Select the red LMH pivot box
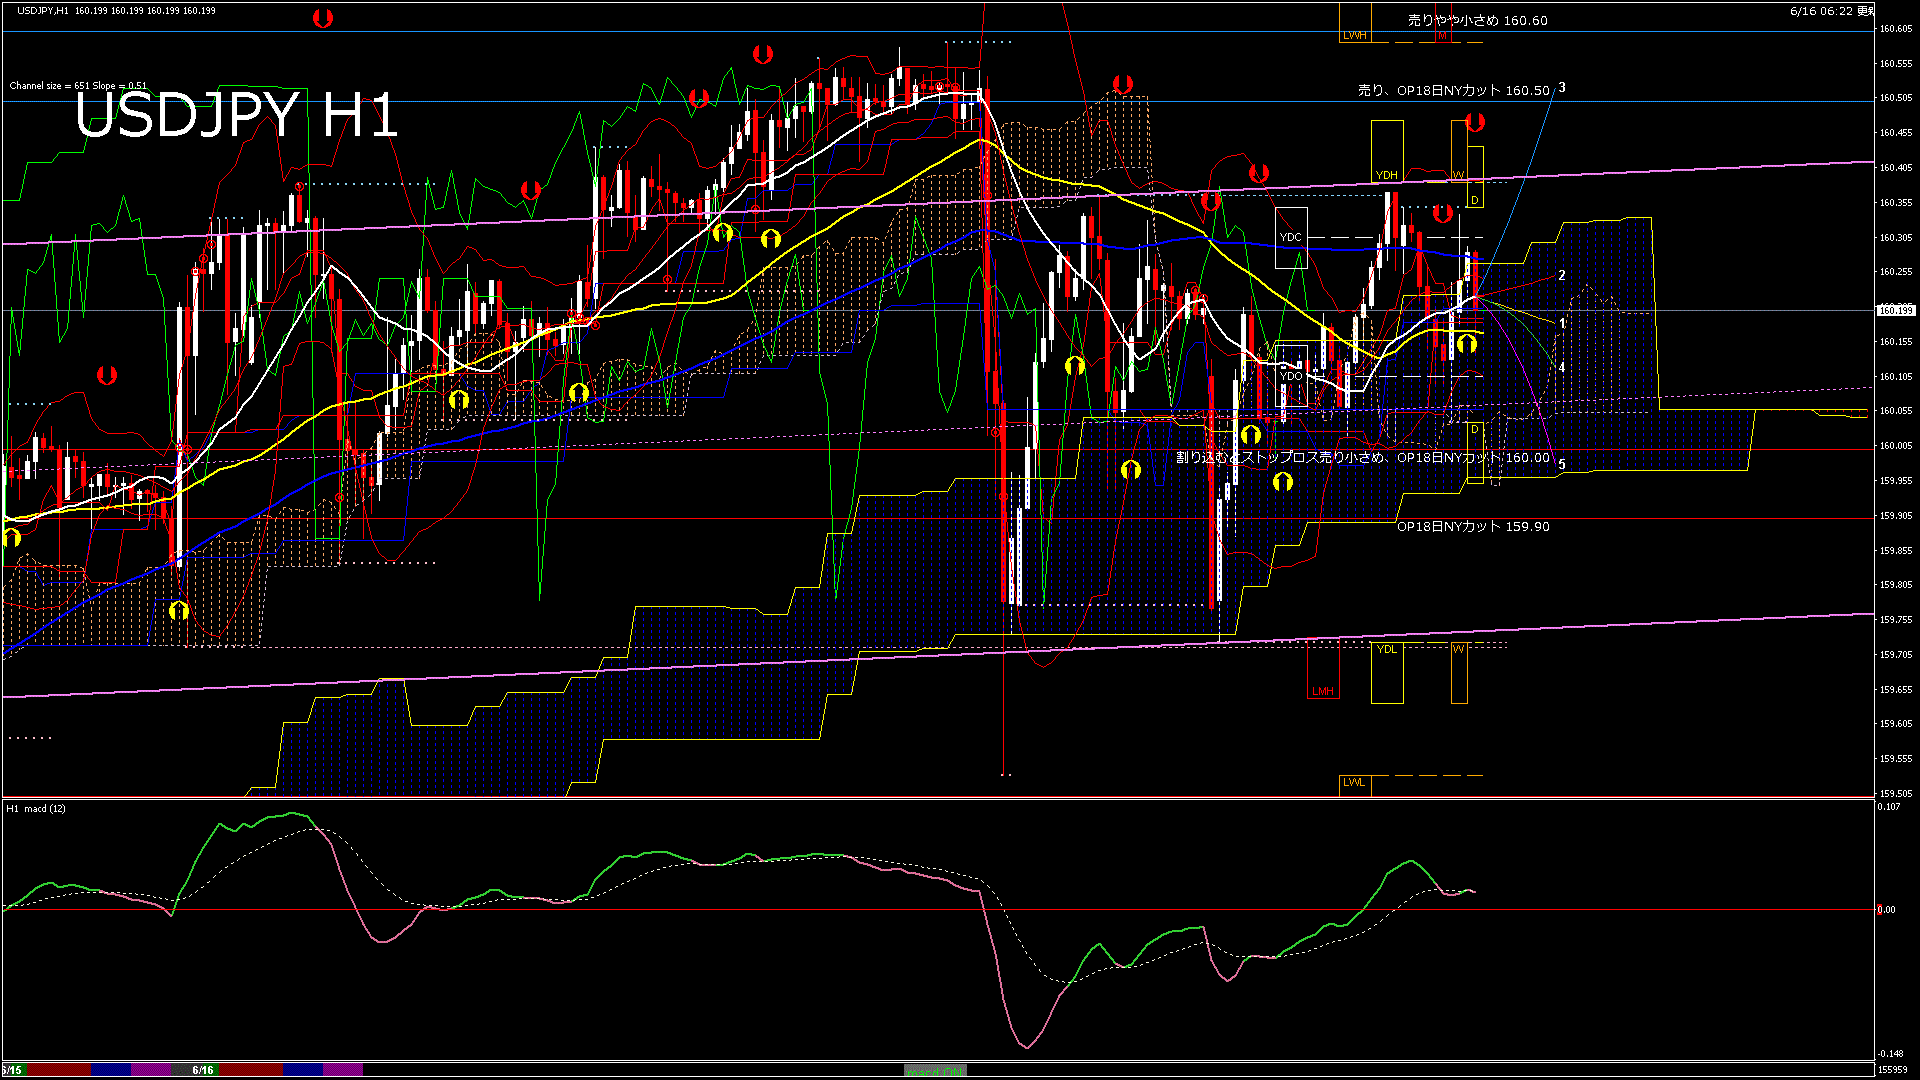The height and width of the screenshot is (1080, 1920). coord(1323,670)
